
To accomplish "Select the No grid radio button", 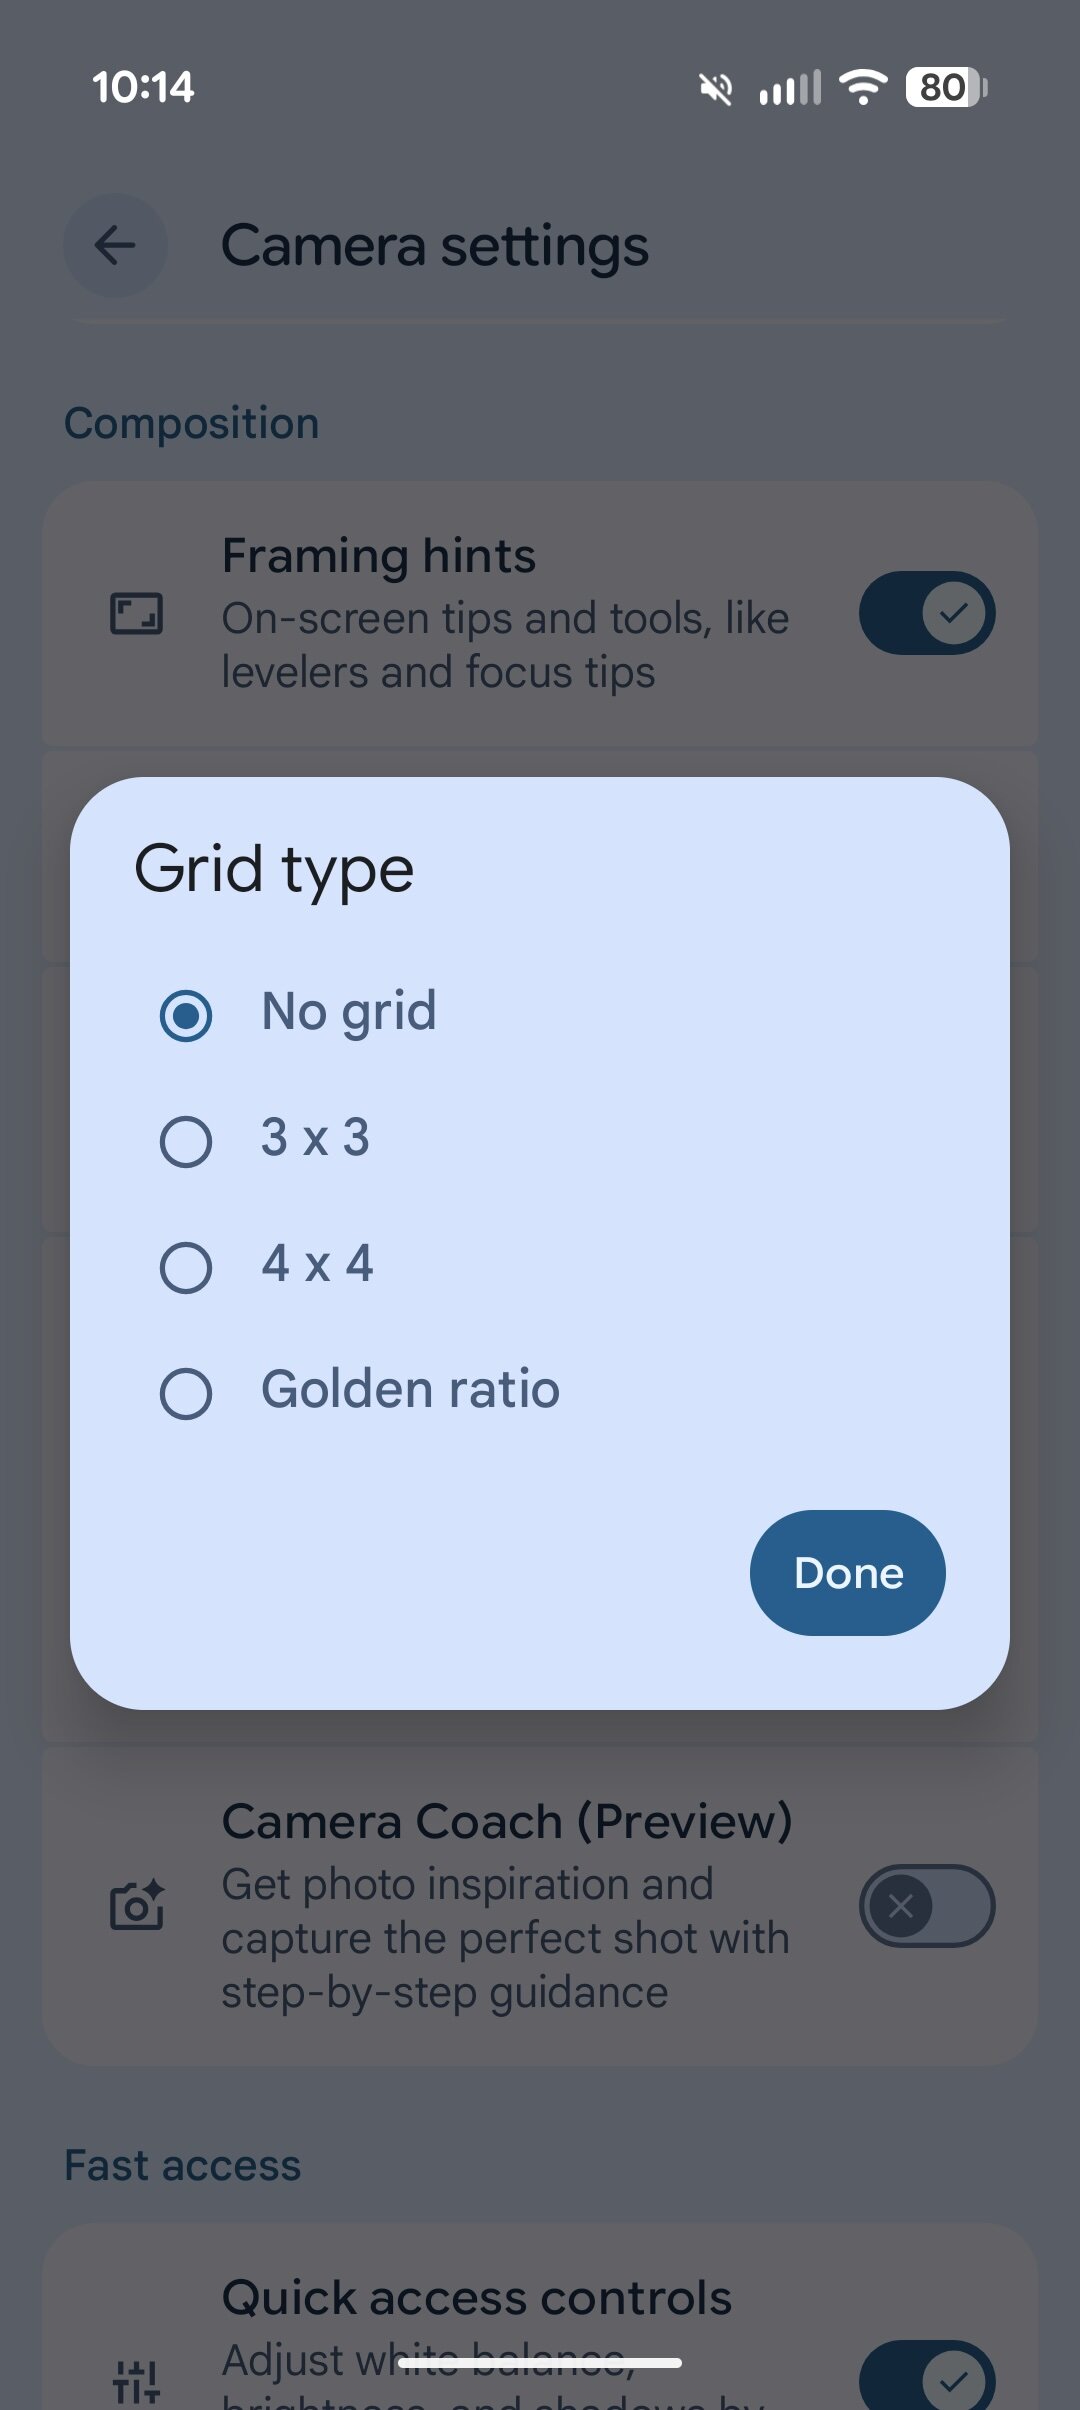I will point(186,1015).
